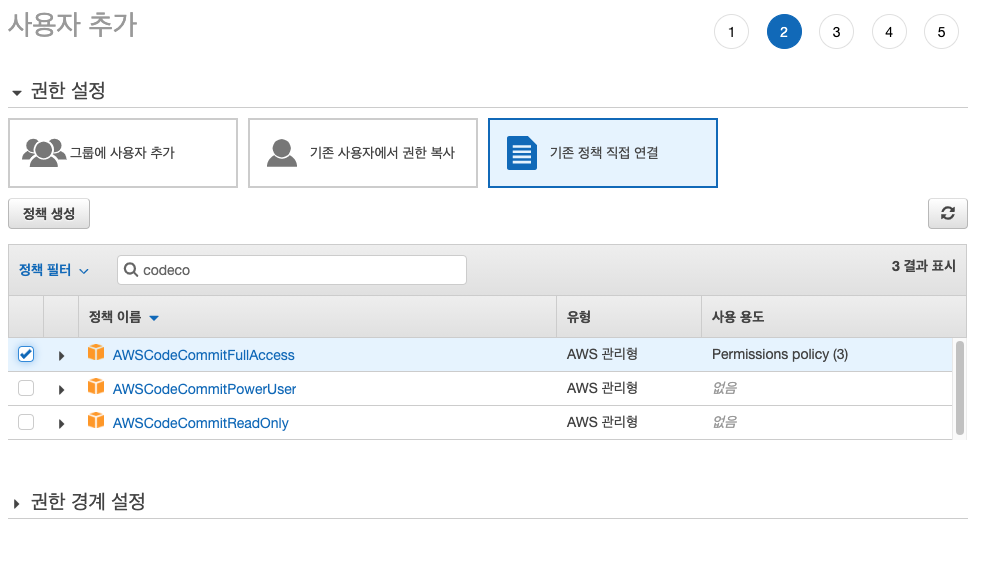Jump to wizard step 5
The image size is (986, 563).
point(941,31)
